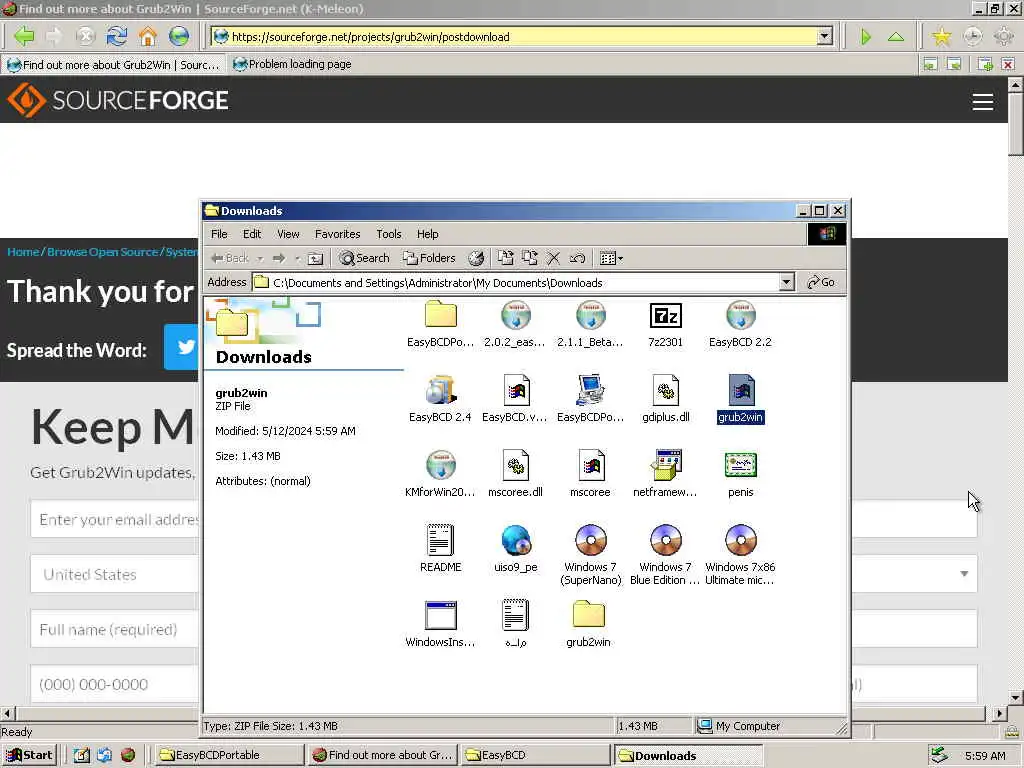Switch to the Problem loading page tab
Viewport: 1024px width, 768px height.
click(x=292, y=64)
